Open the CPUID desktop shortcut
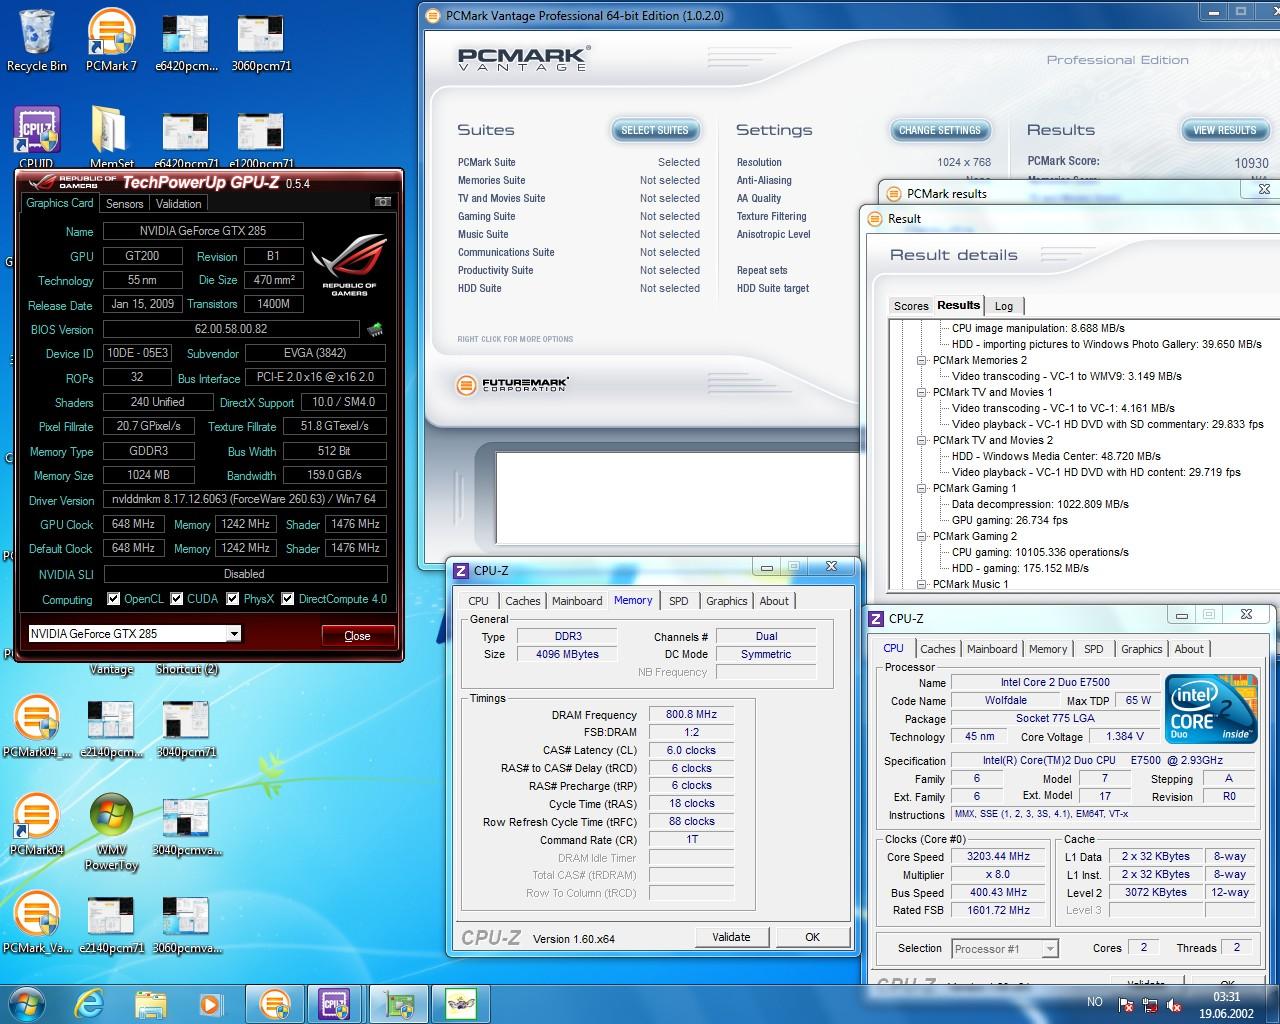 point(37,136)
